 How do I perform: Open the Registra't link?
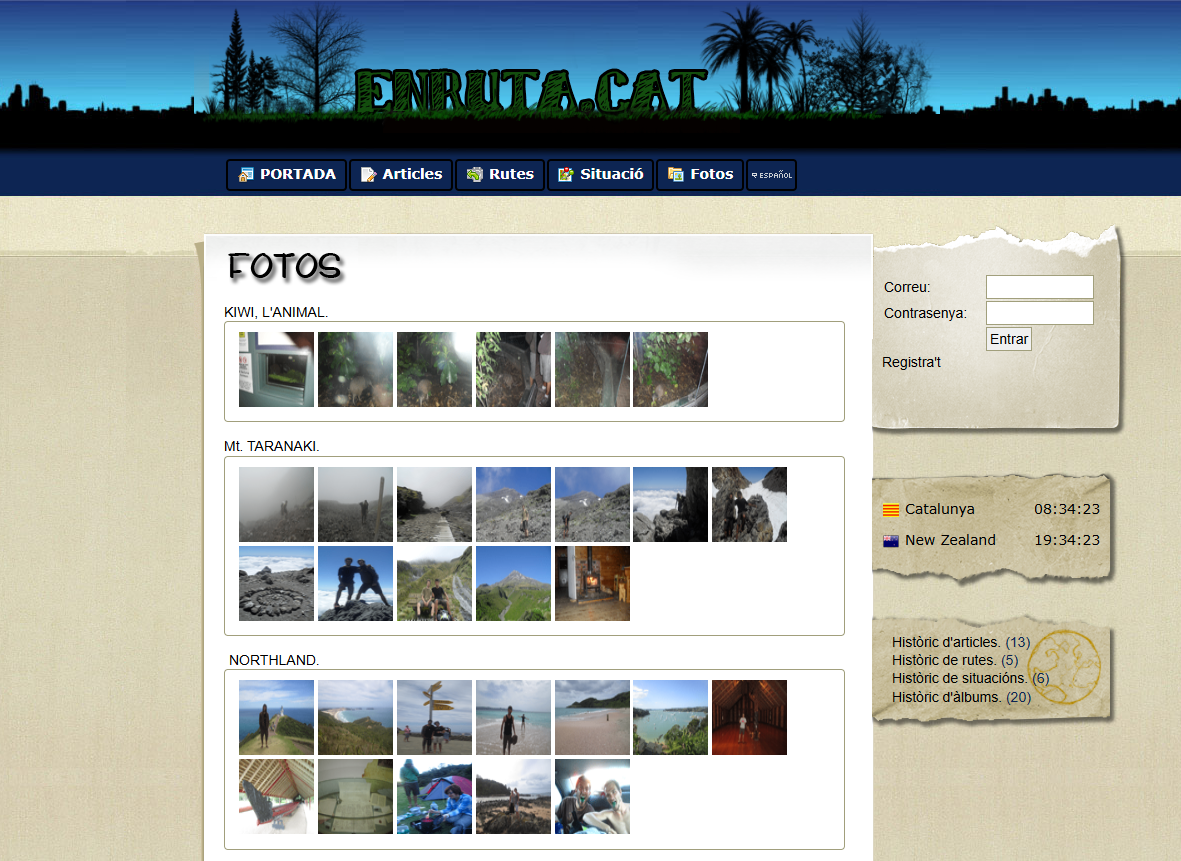(x=911, y=362)
